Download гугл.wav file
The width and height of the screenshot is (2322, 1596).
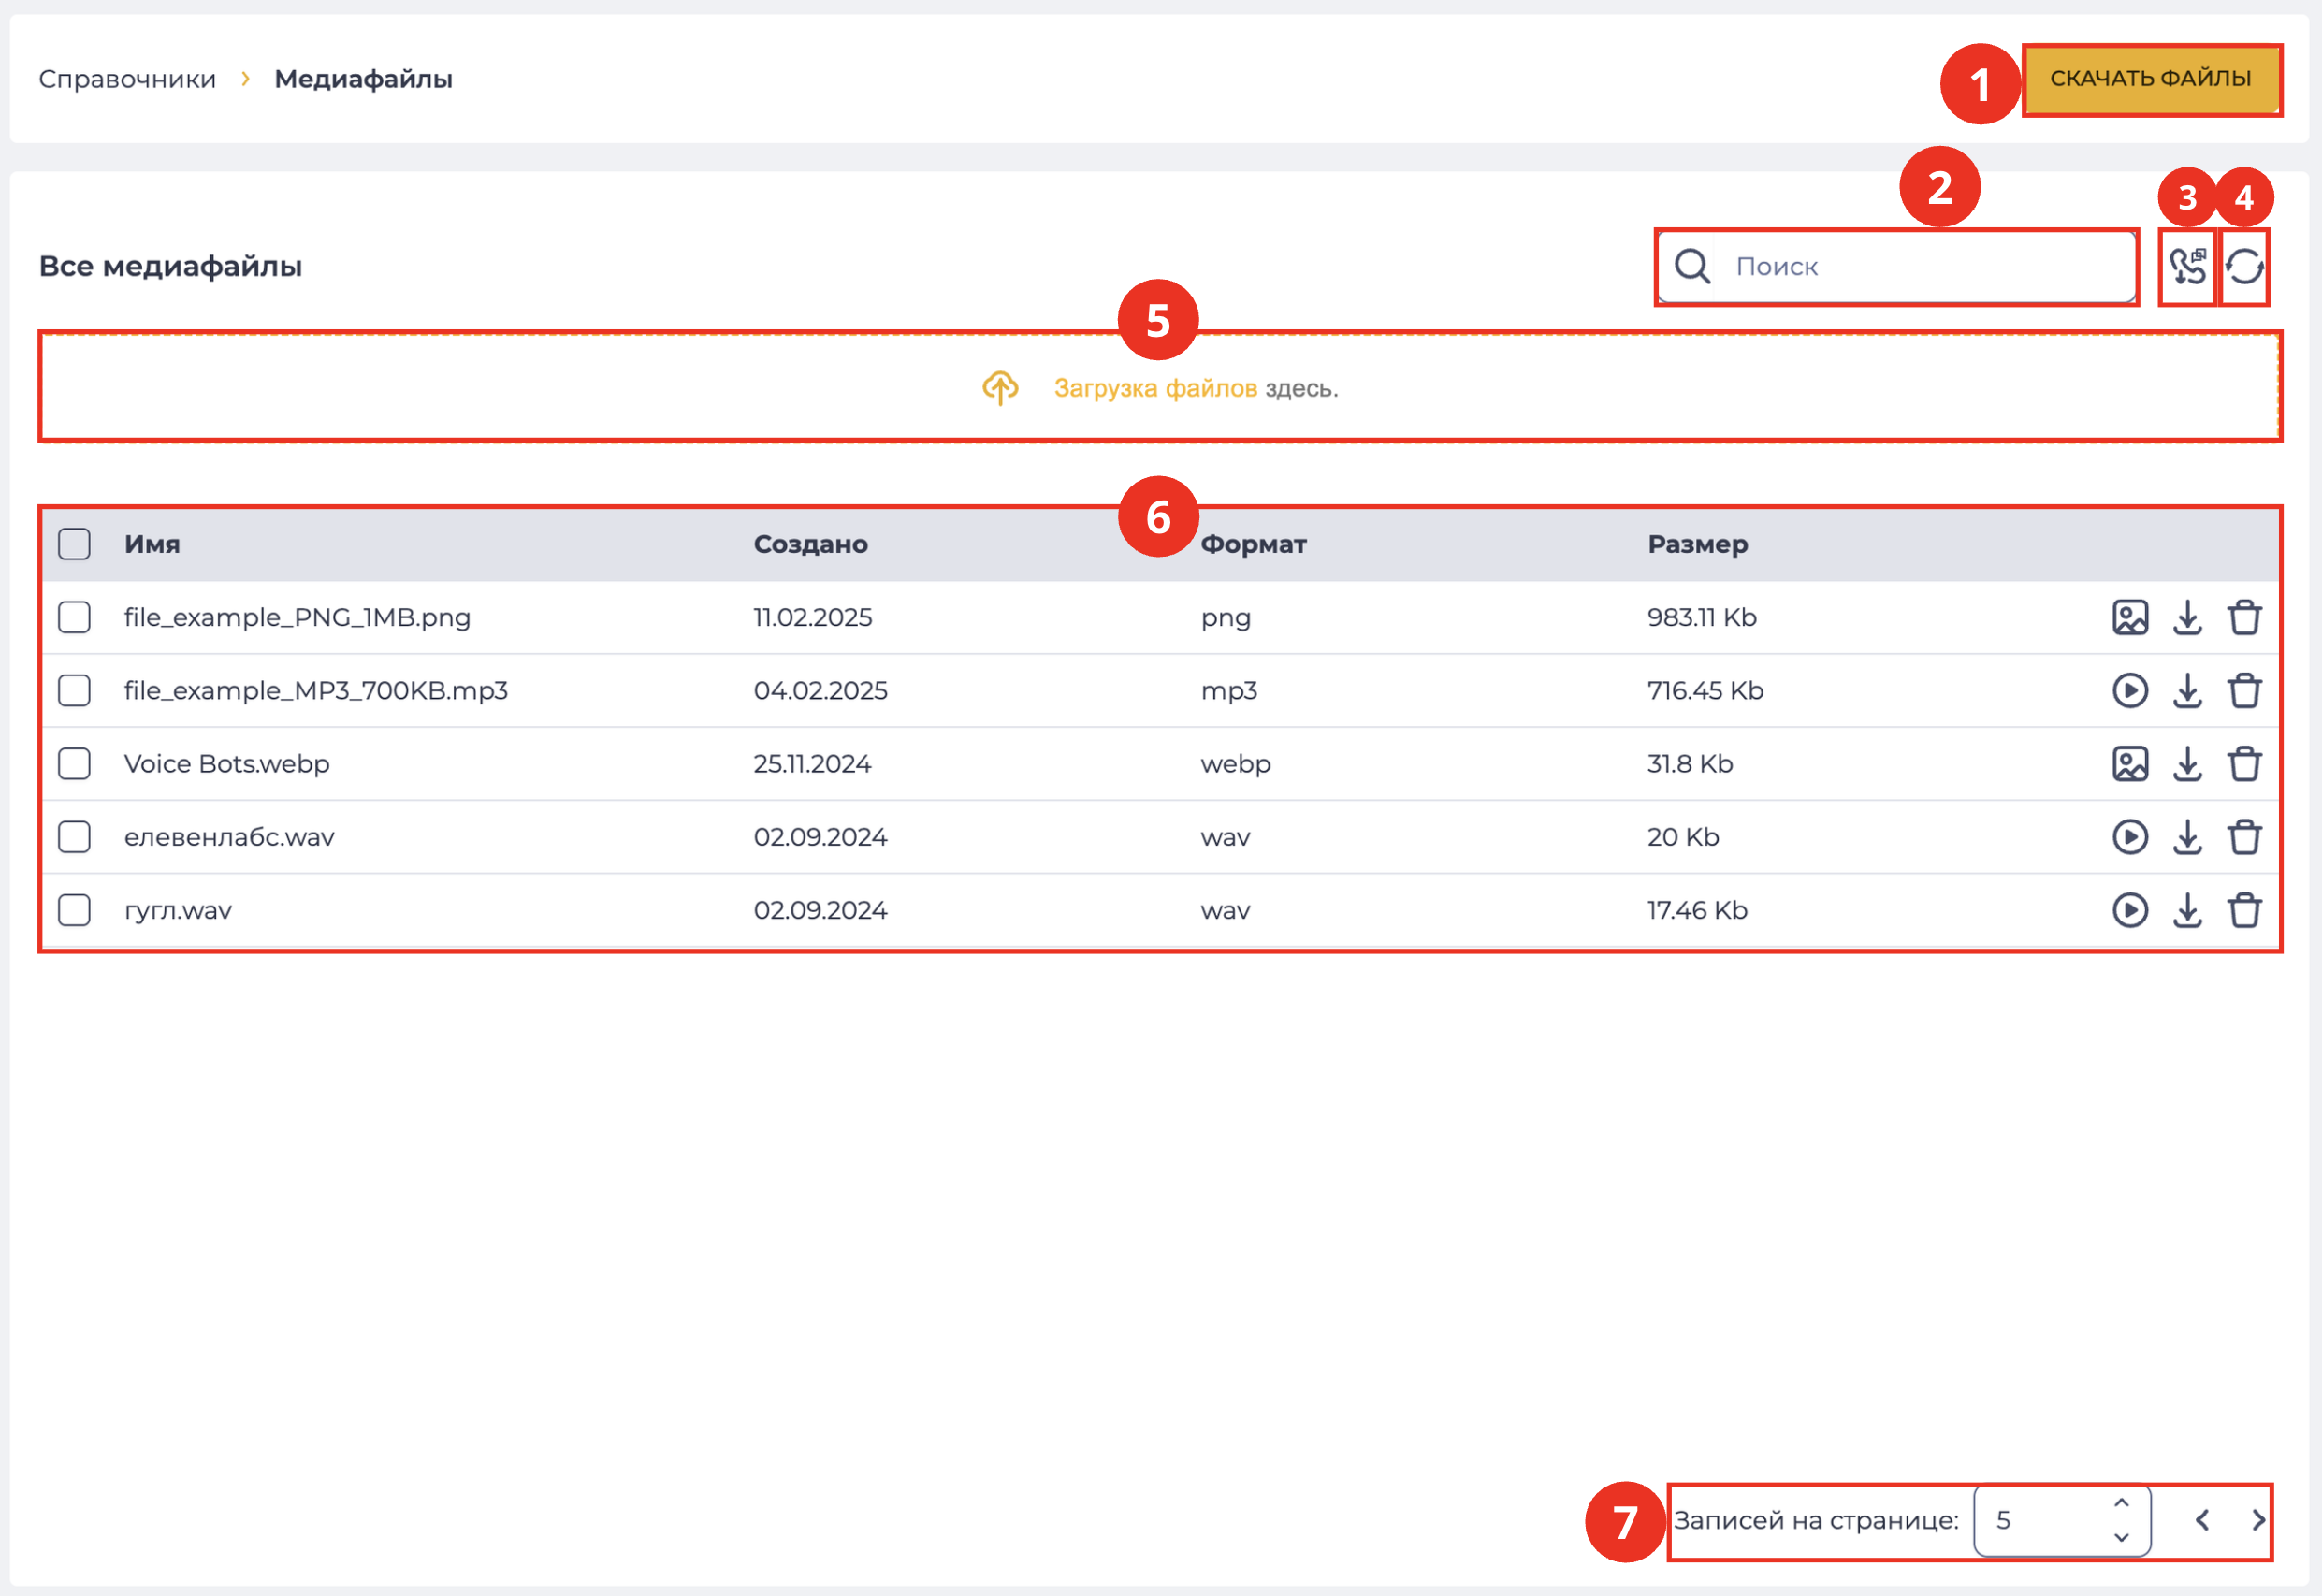(2187, 910)
